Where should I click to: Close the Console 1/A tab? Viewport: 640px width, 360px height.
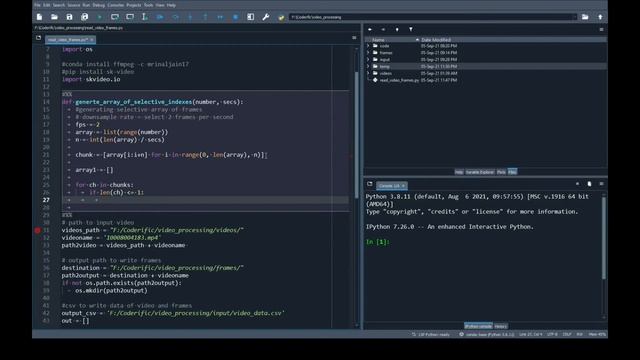click(403, 186)
